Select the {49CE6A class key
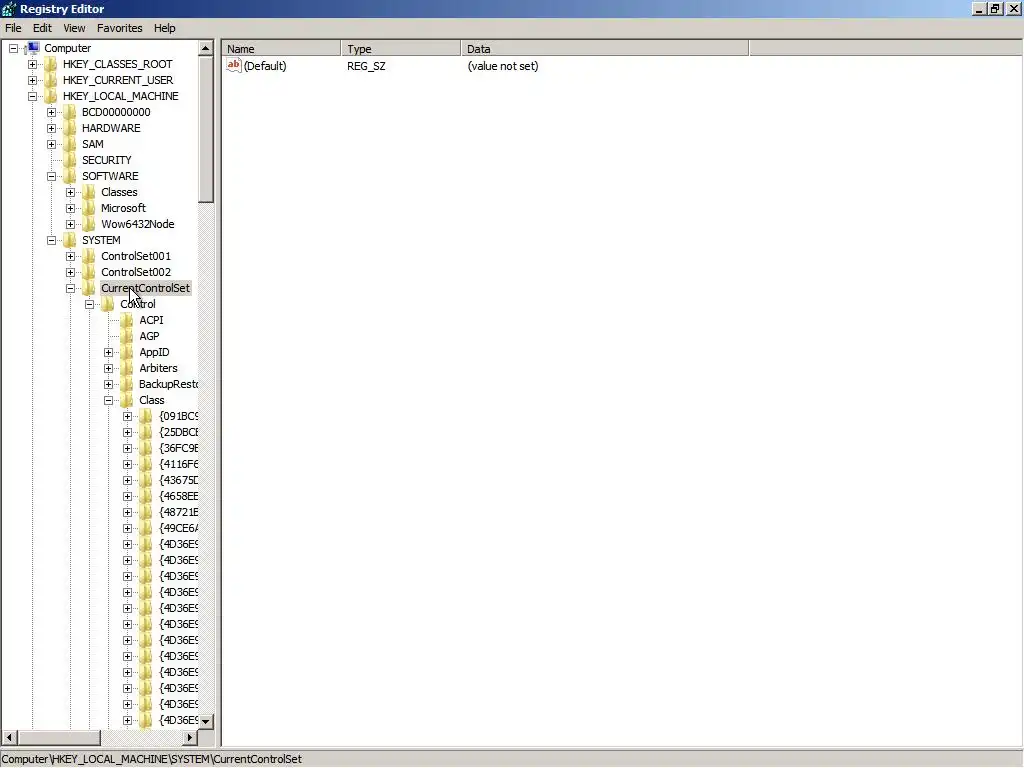1024x768 pixels. point(178,528)
